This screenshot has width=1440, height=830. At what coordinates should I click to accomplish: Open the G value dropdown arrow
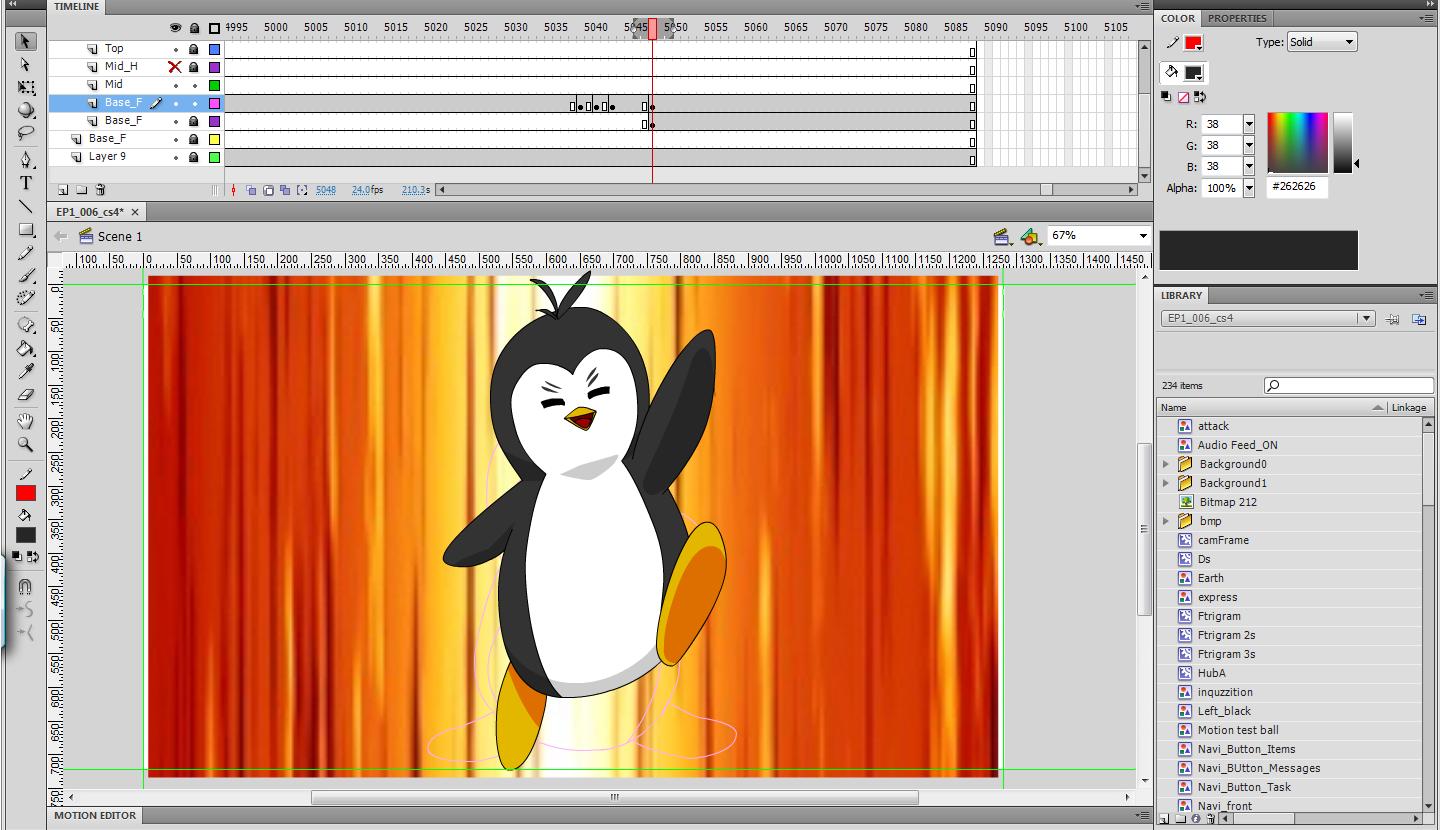[x=1249, y=145]
